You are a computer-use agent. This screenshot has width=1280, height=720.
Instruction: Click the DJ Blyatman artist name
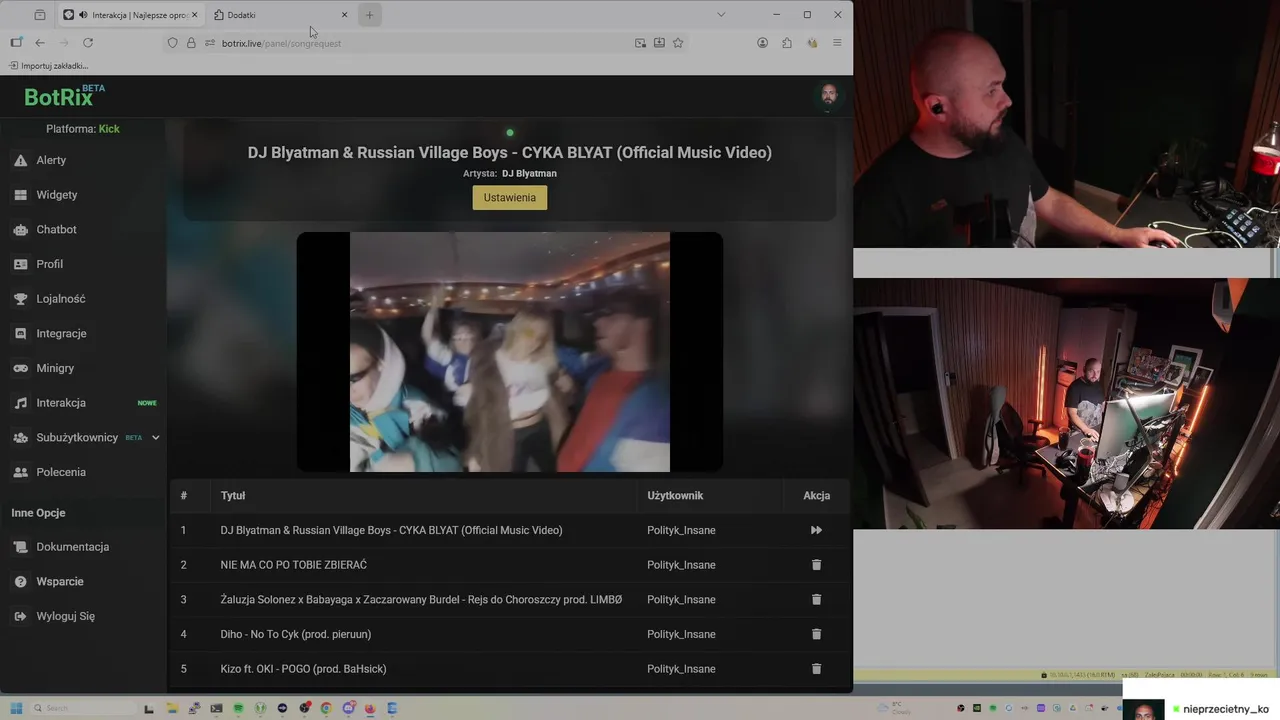(529, 174)
